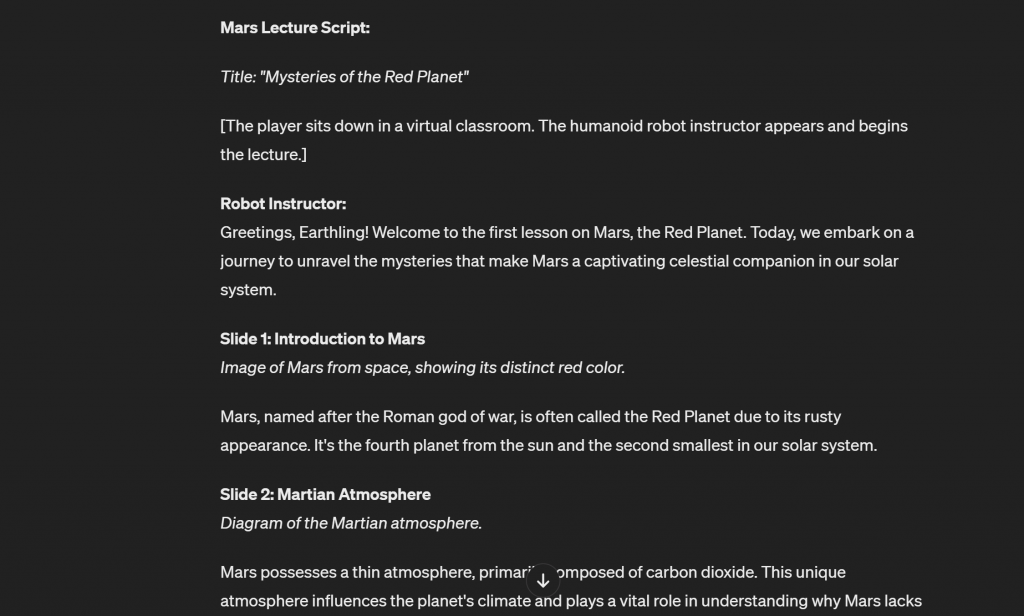Click the text 'Mars possesses a thin atmosphere'
The width and height of the screenshot is (1024, 616).
[x=347, y=572]
